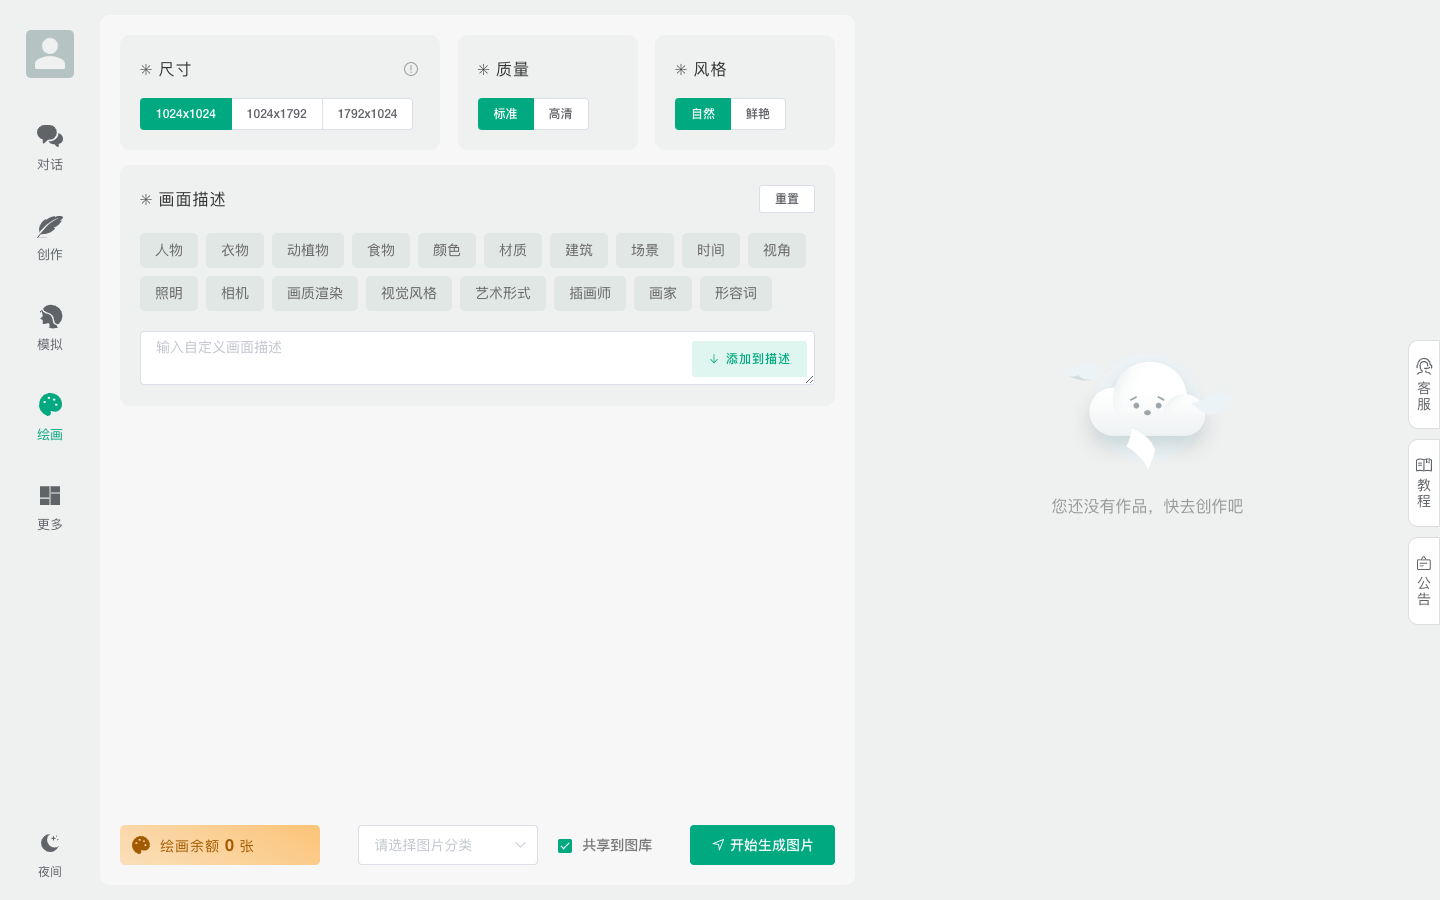
Task: Choose 高清 quality option
Action: pyautogui.click(x=560, y=114)
